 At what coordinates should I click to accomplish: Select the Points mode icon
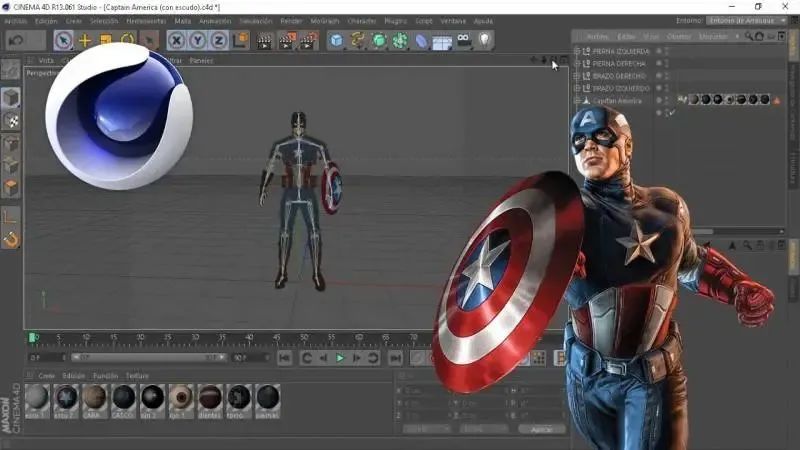(11, 144)
